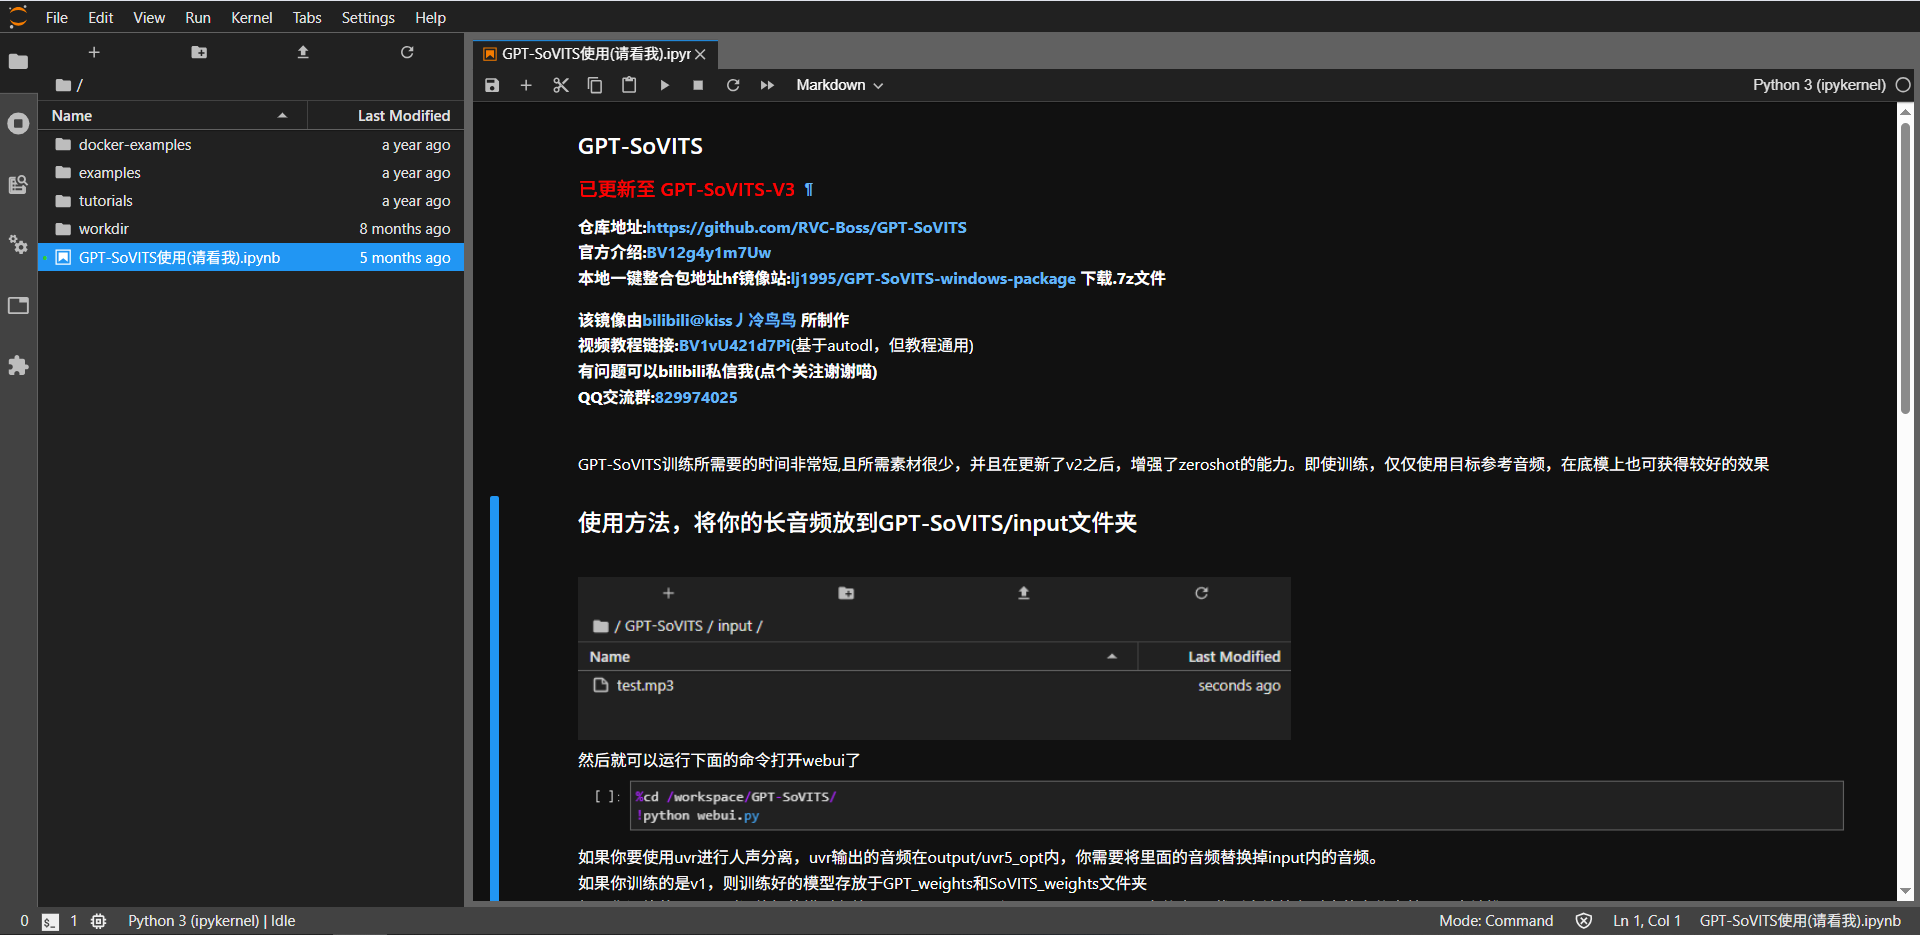
Task: Run the selected cell
Action: coord(664,85)
